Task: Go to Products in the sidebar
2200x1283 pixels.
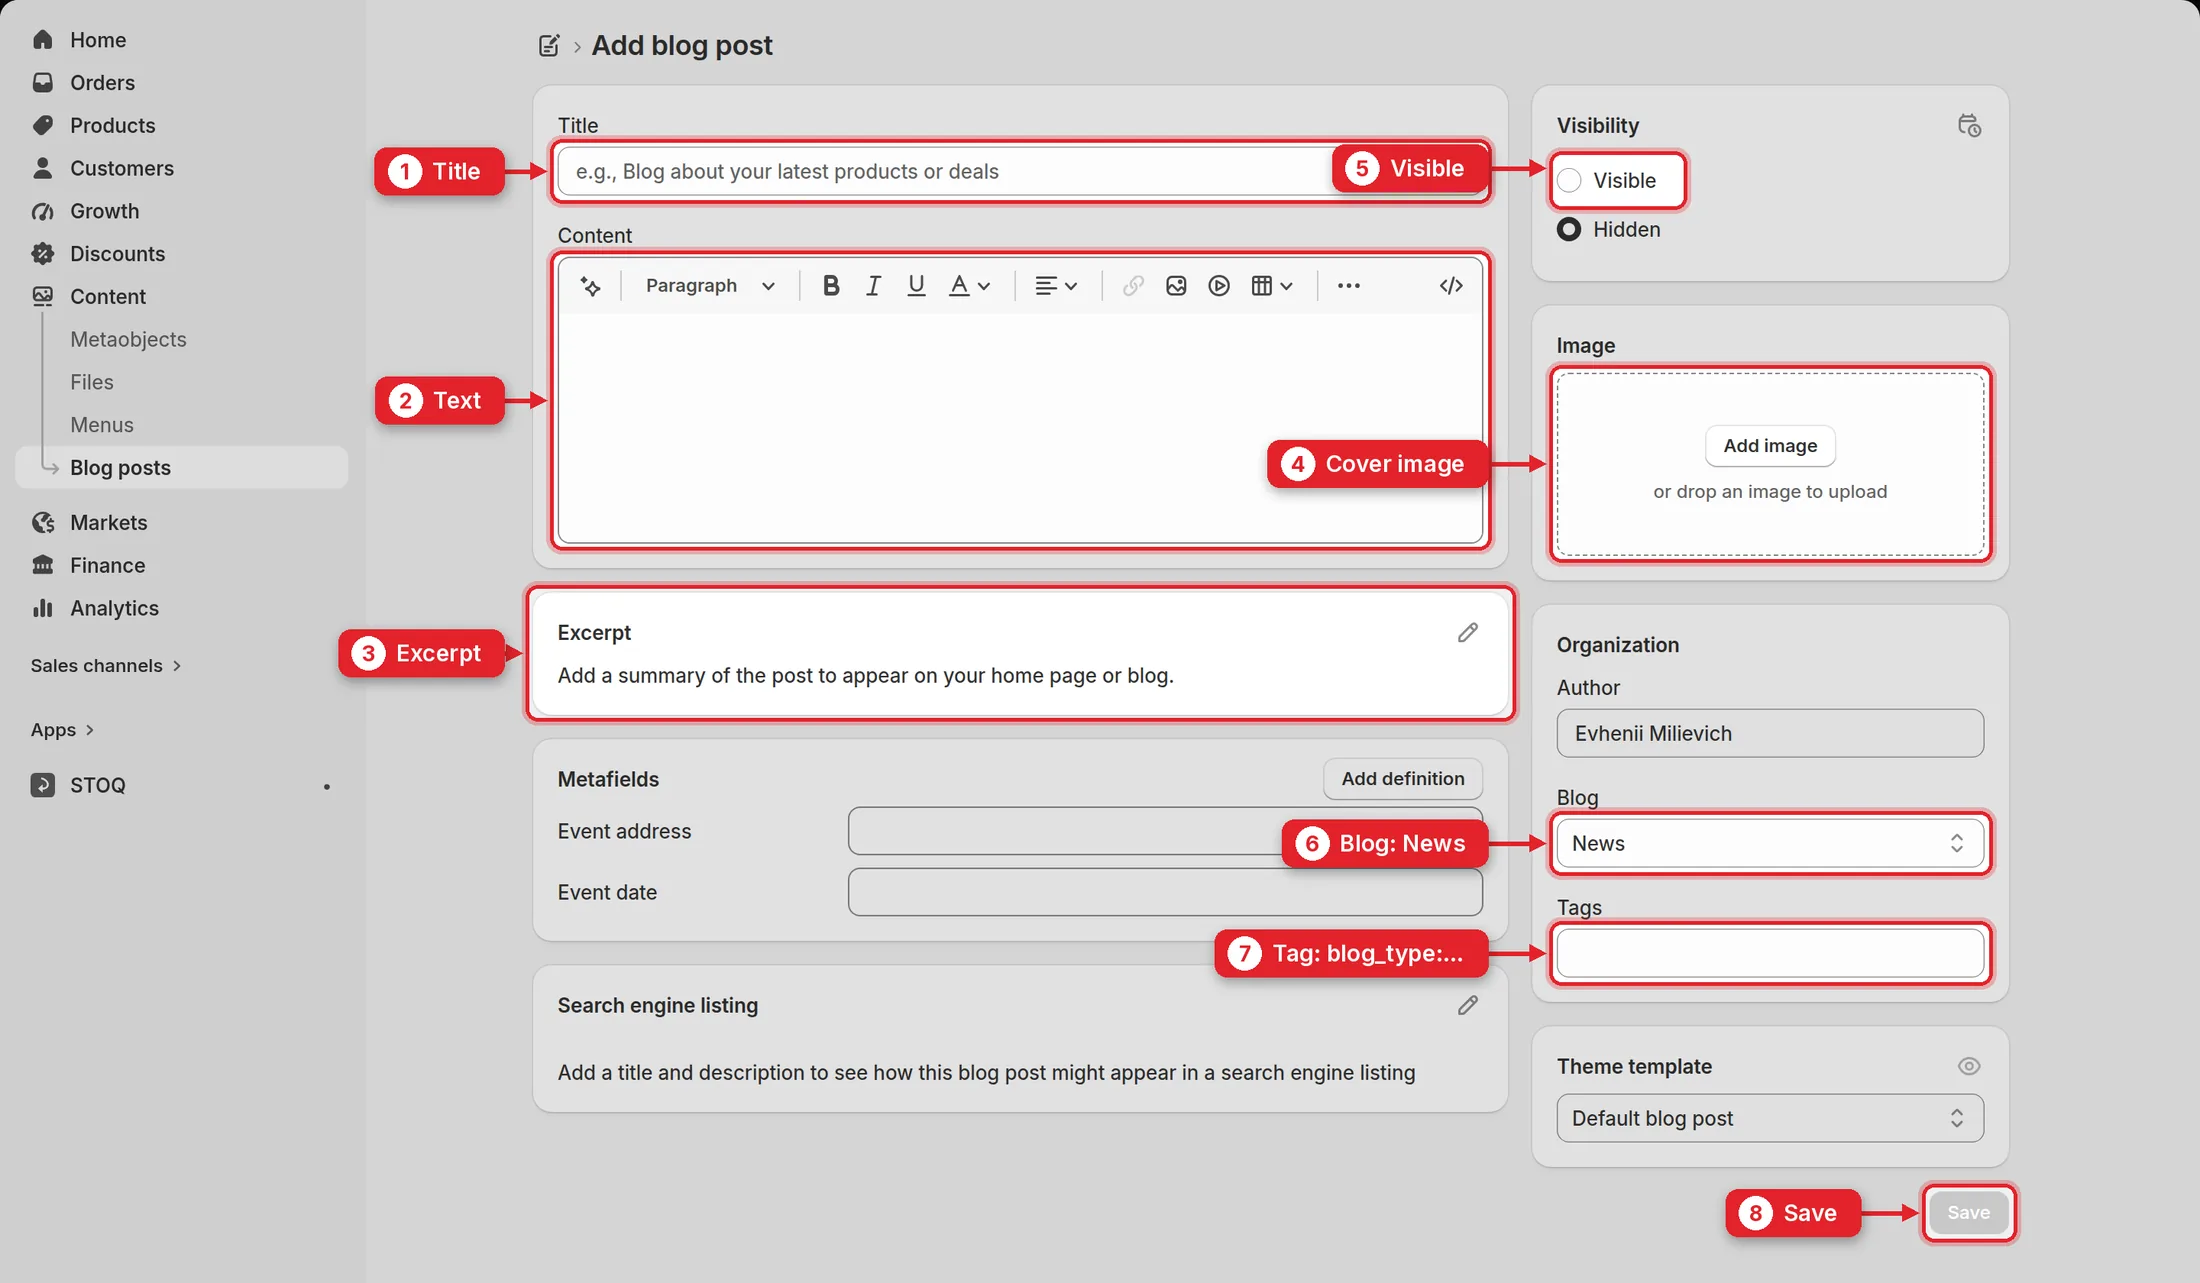Action: point(112,125)
